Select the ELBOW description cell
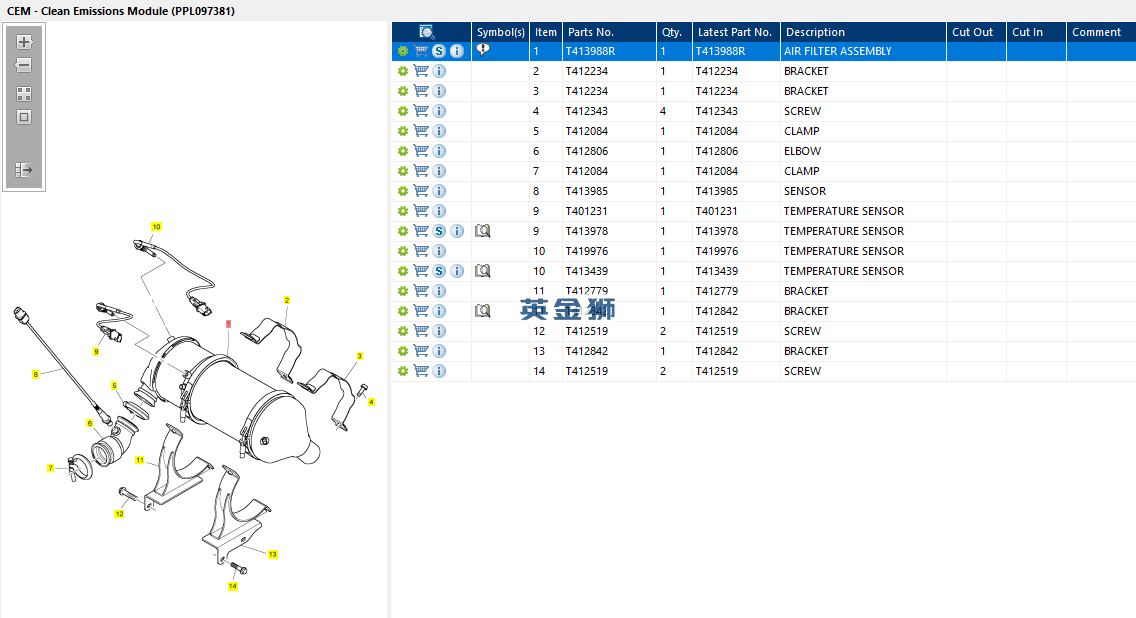Screen dimensions: 1136x618 (x=863, y=151)
